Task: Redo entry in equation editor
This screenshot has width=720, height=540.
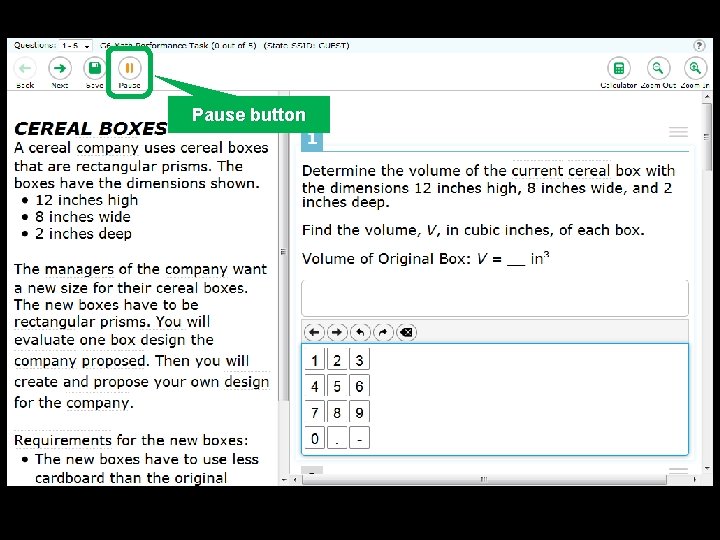Action: [383, 332]
